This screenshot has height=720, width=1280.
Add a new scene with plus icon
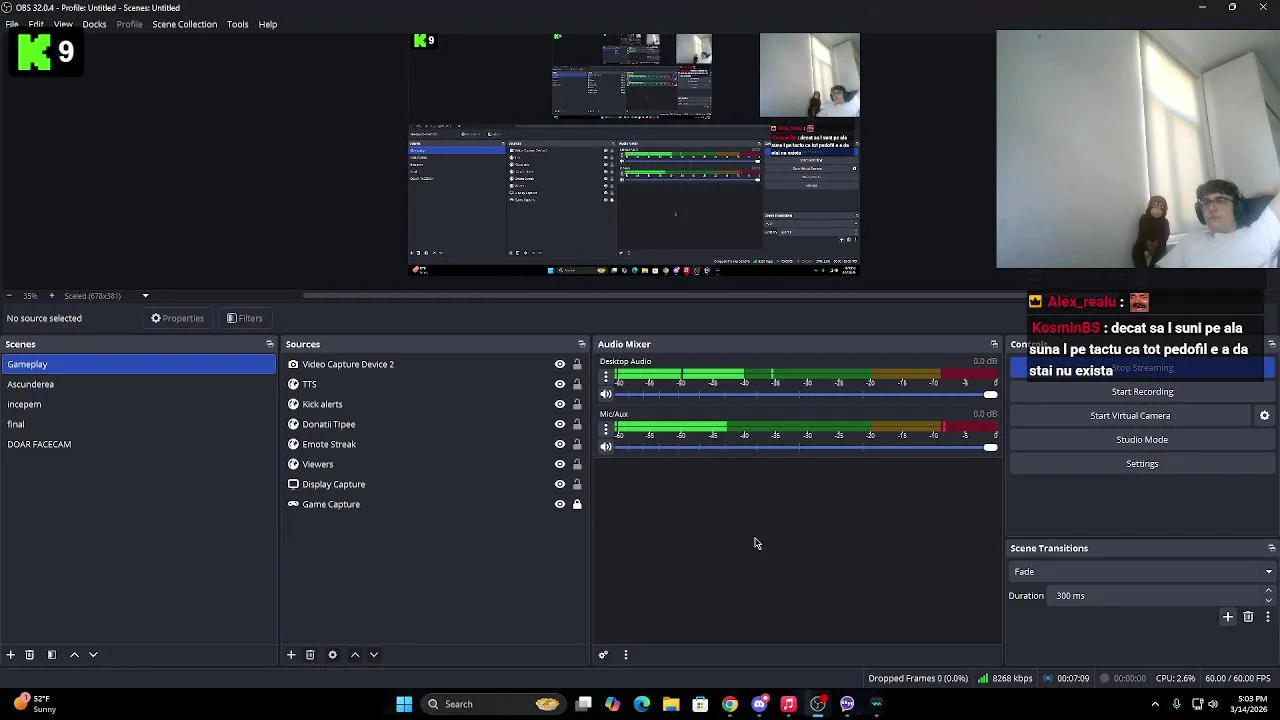[10, 655]
